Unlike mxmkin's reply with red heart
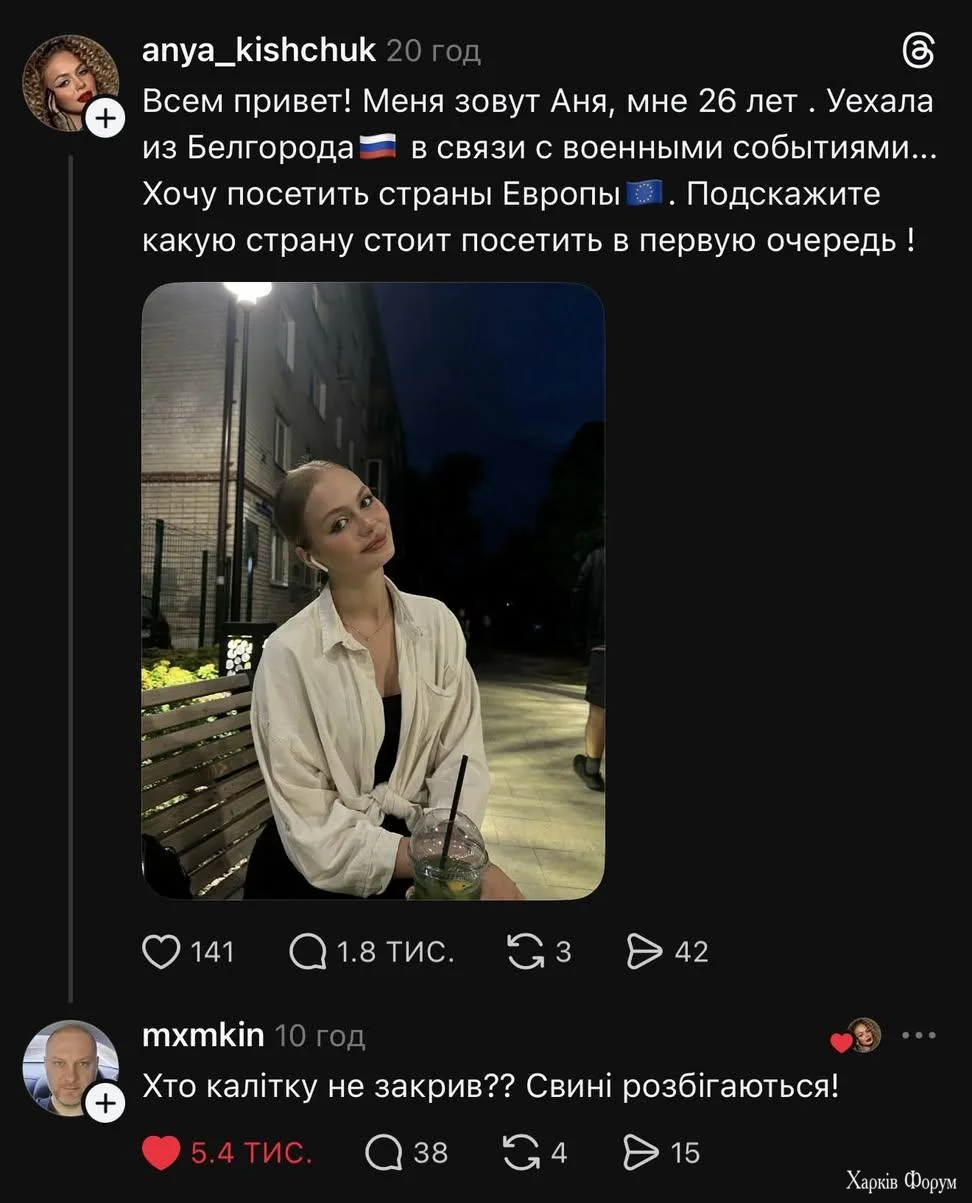 [160, 1153]
